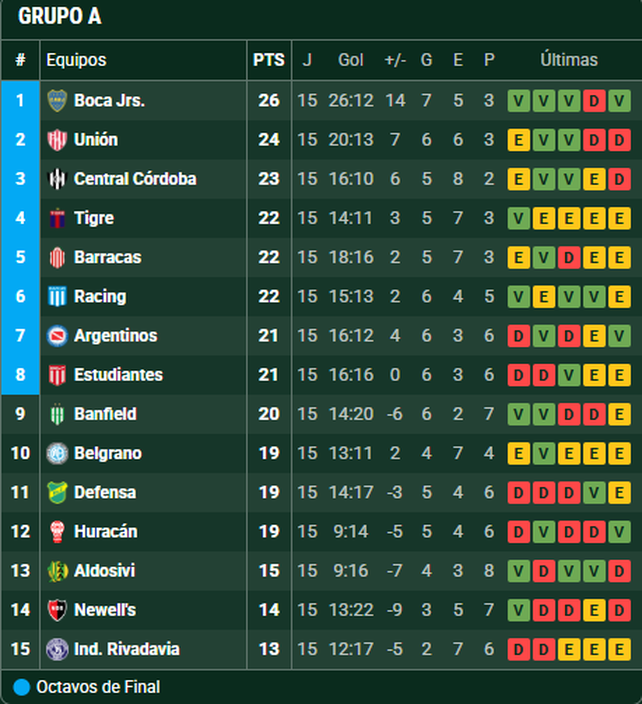Click Boca Jrs. red D result badge

point(594,100)
